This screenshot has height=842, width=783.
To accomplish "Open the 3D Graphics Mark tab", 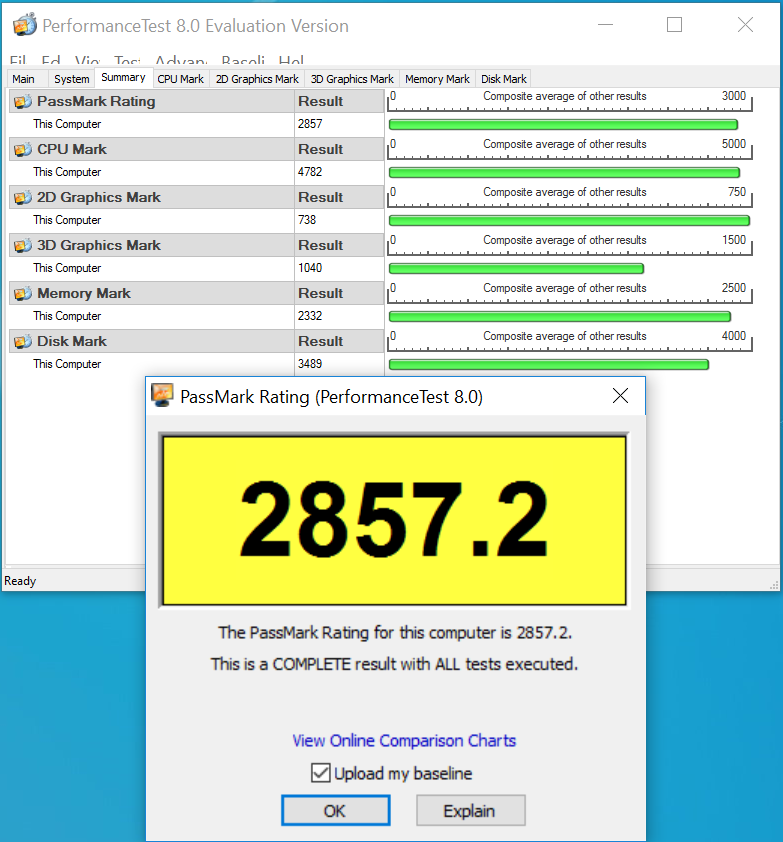I will pos(352,79).
